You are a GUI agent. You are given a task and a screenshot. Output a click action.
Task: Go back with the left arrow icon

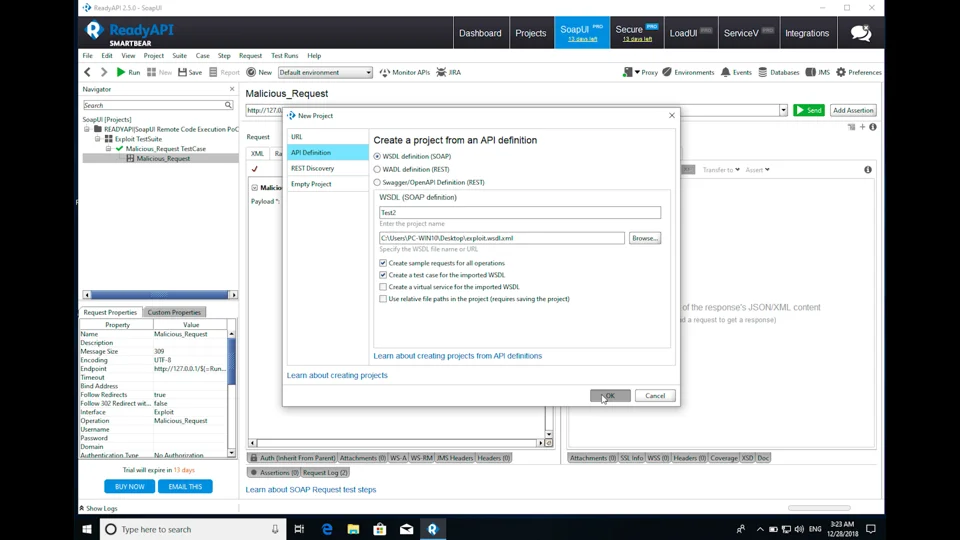point(88,72)
